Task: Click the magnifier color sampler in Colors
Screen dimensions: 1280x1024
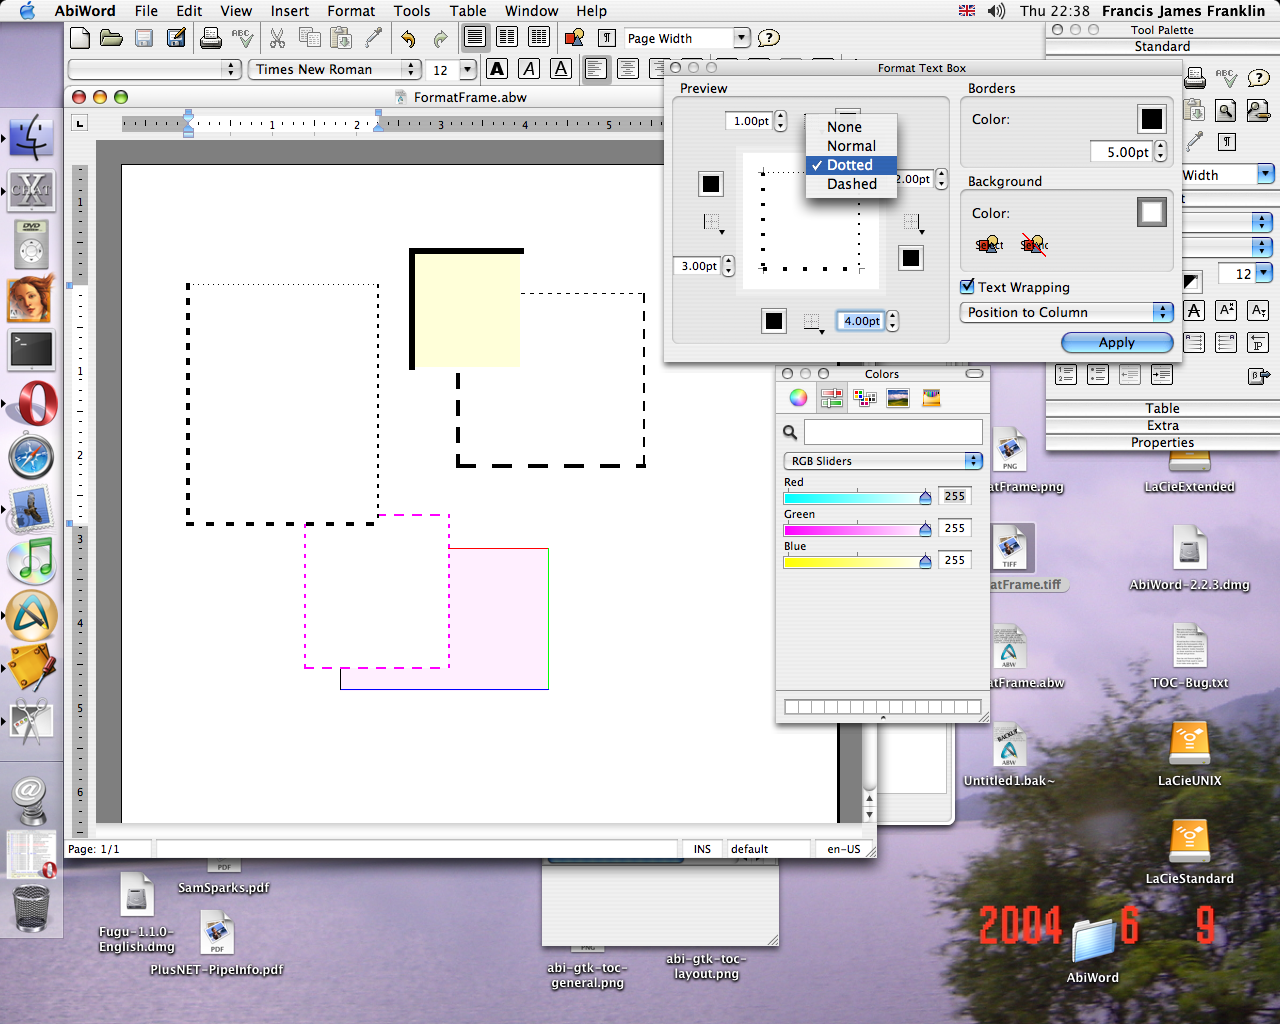Action: 790,432
